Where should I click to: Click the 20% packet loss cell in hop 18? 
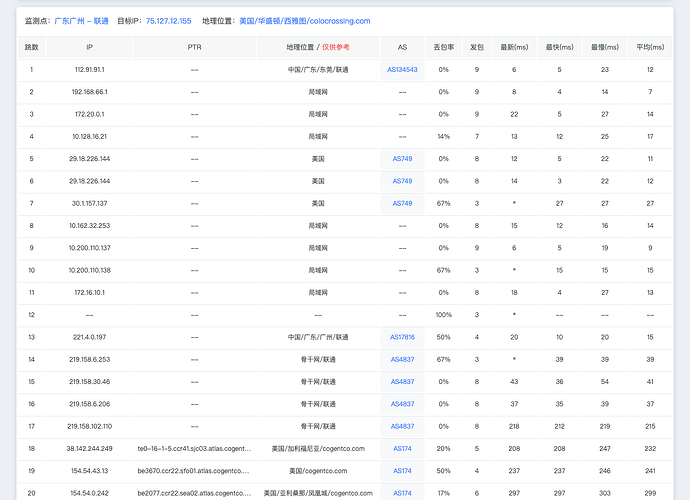tap(444, 449)
